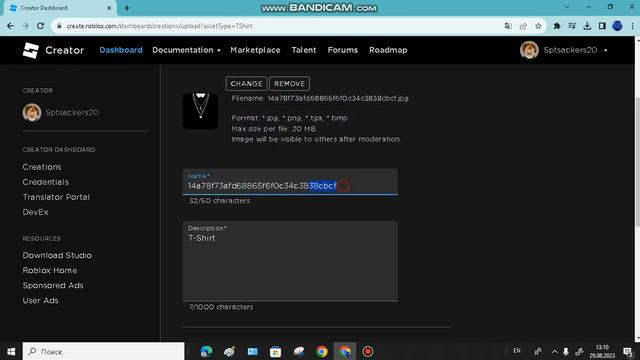Viewport: 640px width, 360px height.
Task: Open Creations in the sidebar
Action: (42, 167)
